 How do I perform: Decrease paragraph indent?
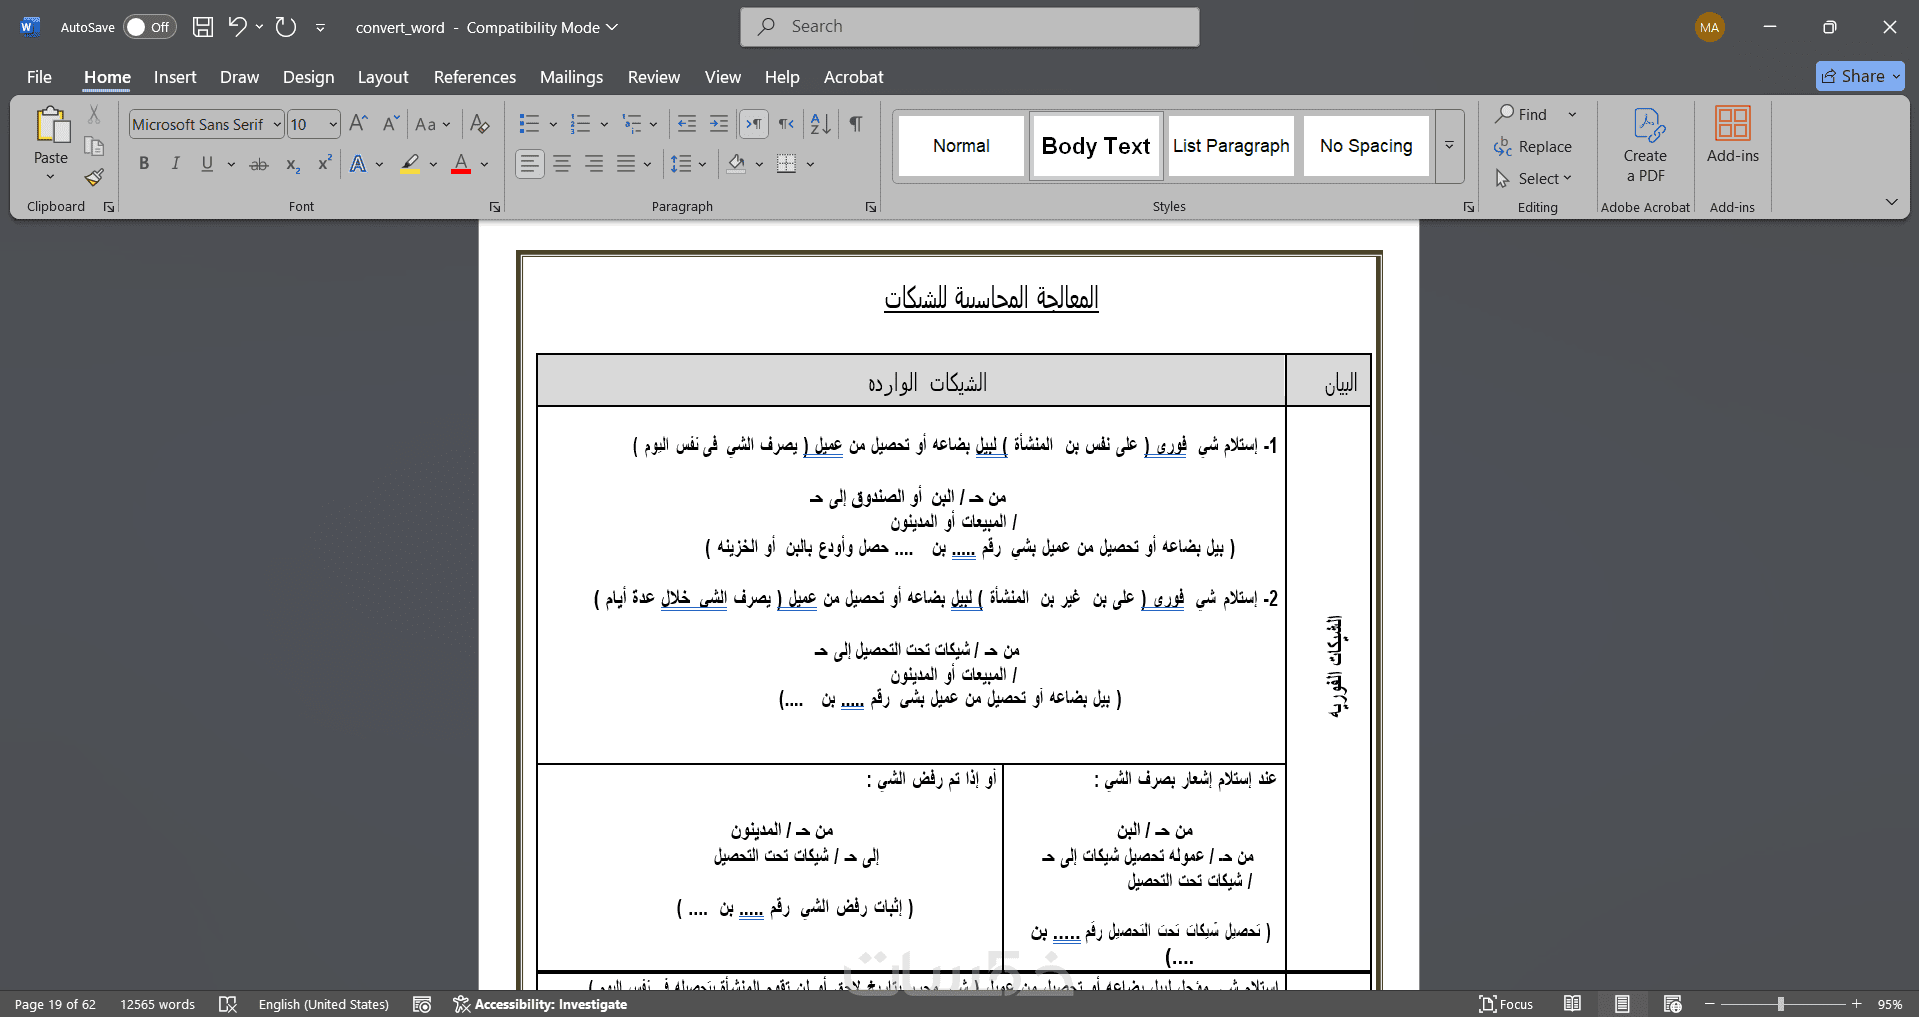687,124
